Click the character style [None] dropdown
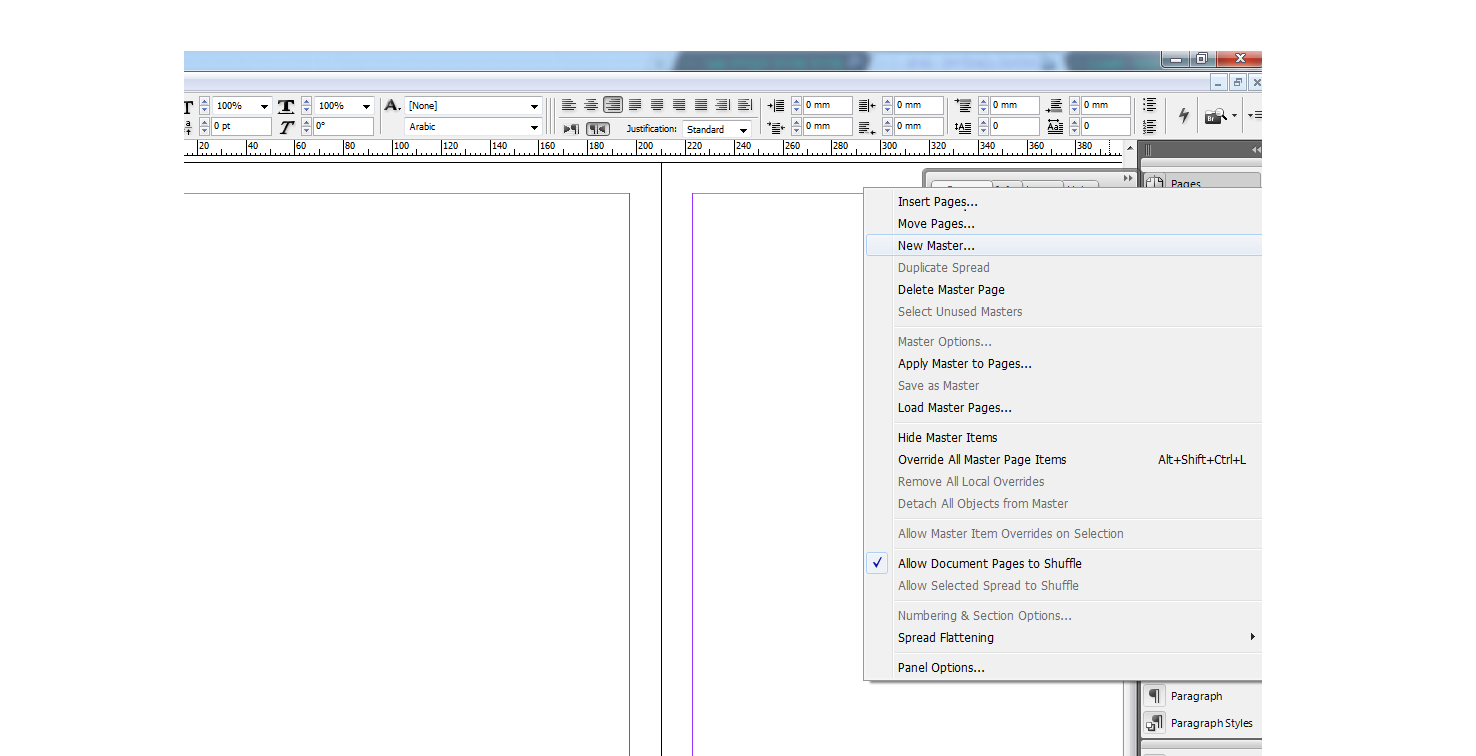The image size is (1476, 756). (473, 105)
